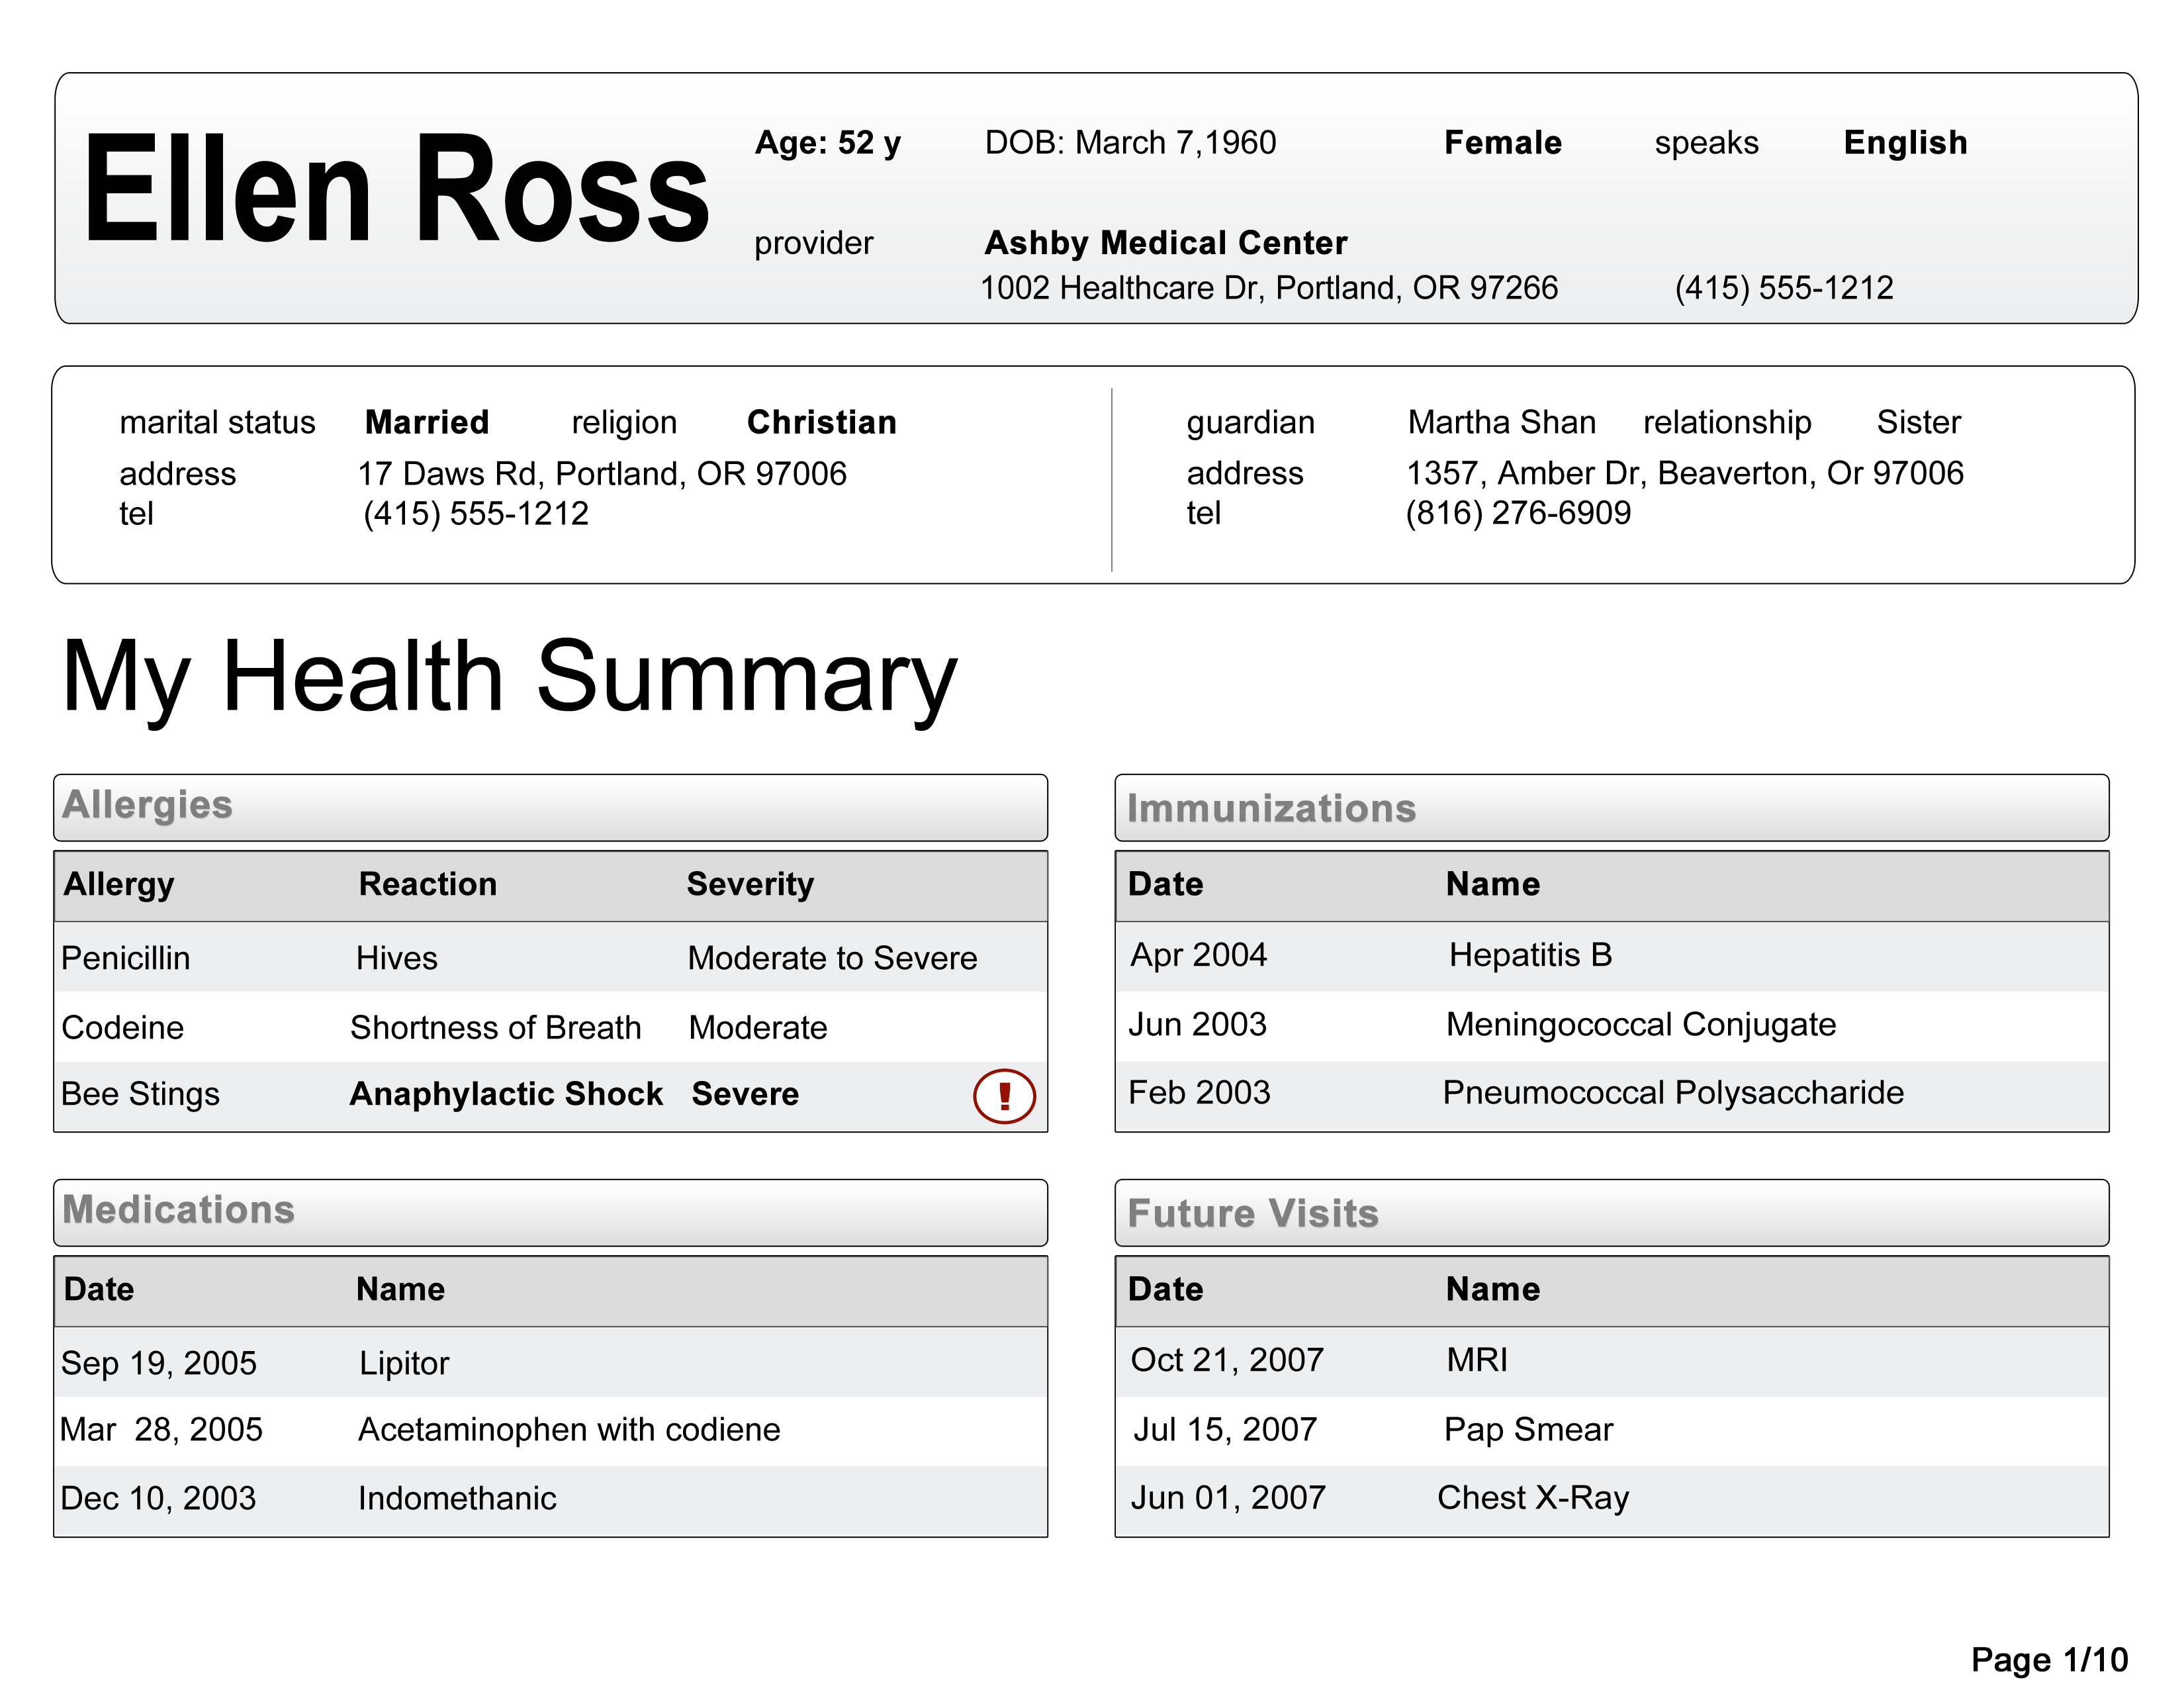Click the Lipitor medication entry
The width and height of the screenshot is (2184, 1688).
404,1363
